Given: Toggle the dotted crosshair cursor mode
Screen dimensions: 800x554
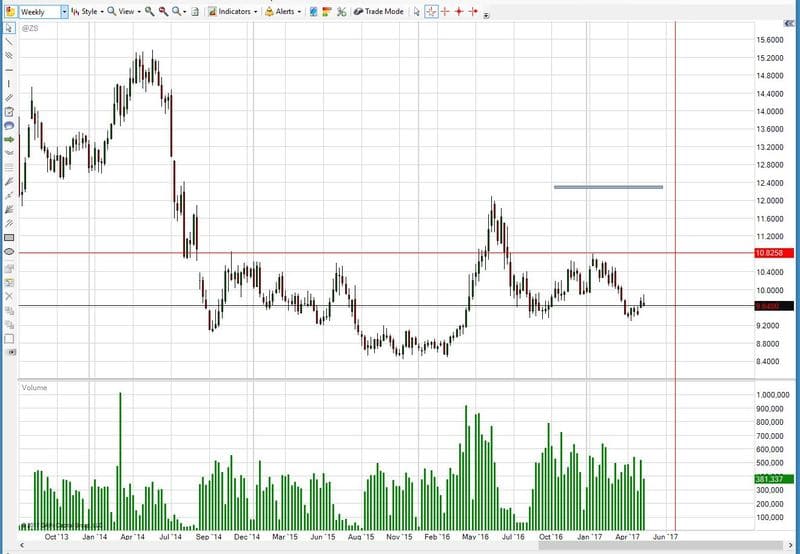Looking at the screenshot, I should point(431,11).
